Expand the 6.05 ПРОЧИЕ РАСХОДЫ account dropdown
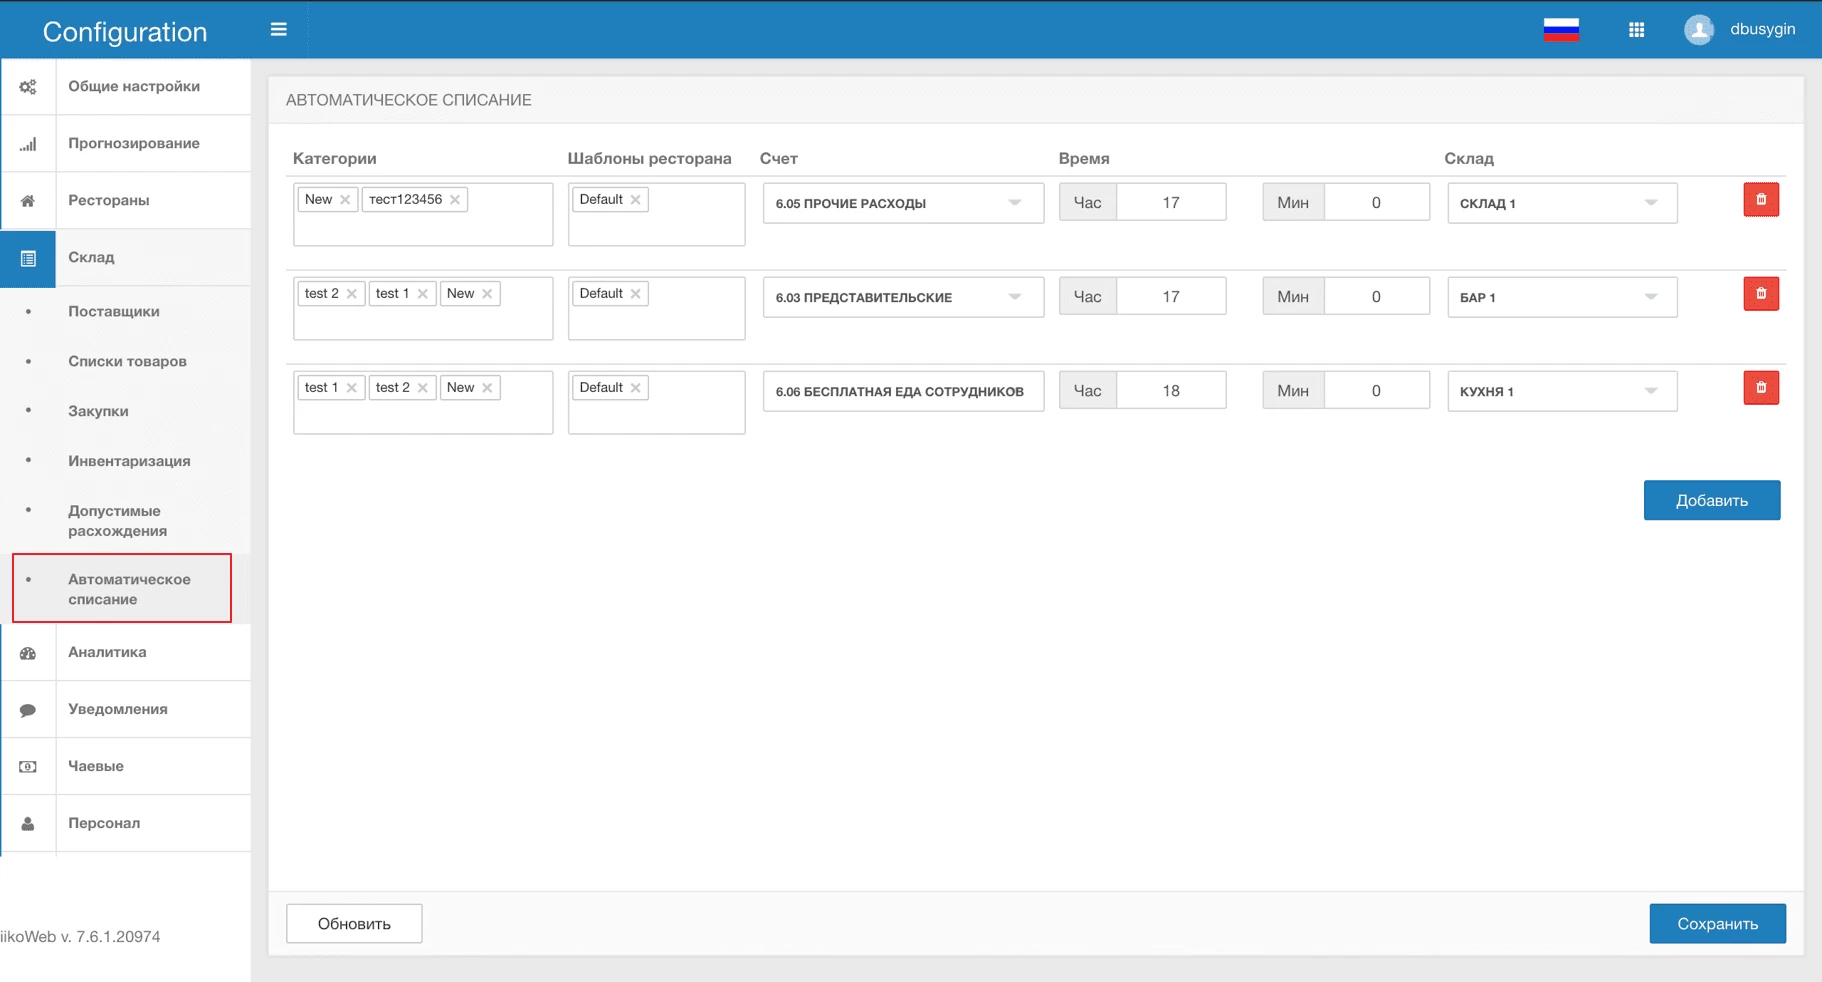Image resolution: width=1822 pixels, height=982 pixels. coord(1014,203)
